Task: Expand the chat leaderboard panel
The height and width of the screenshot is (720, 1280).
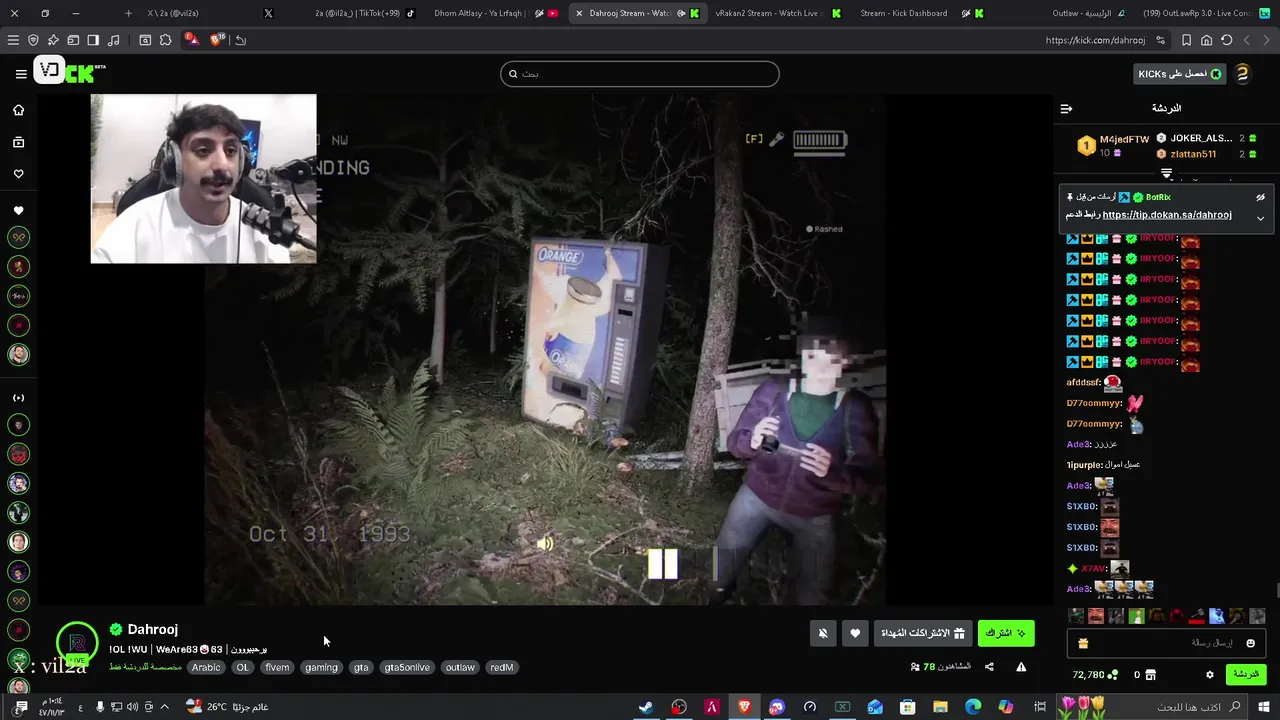Action: click(x=1166, y=174)
